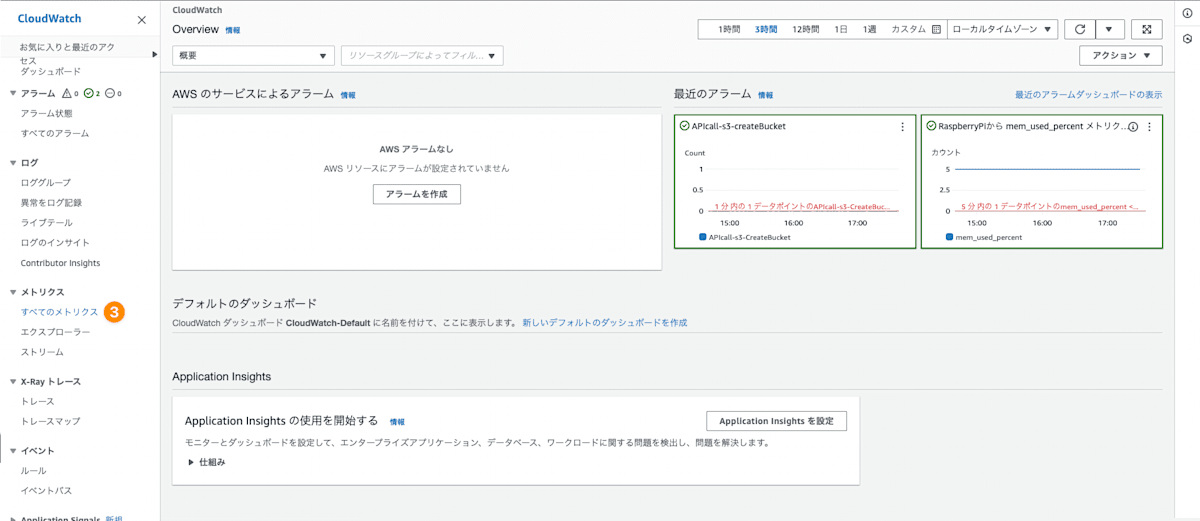Refresh the CloudWatch overview dashboard
This screenshot has height=521, width=1200.
tap(1079, 29)
